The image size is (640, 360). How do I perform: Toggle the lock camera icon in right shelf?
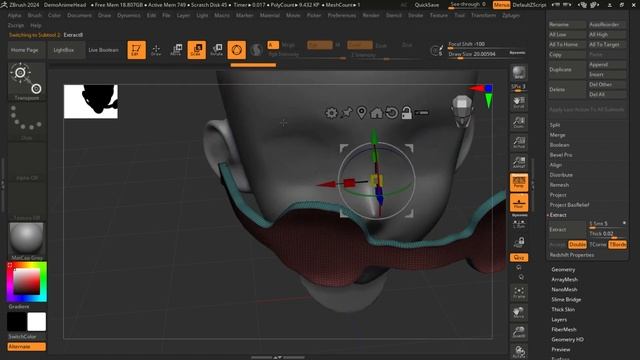click(519, 242)
